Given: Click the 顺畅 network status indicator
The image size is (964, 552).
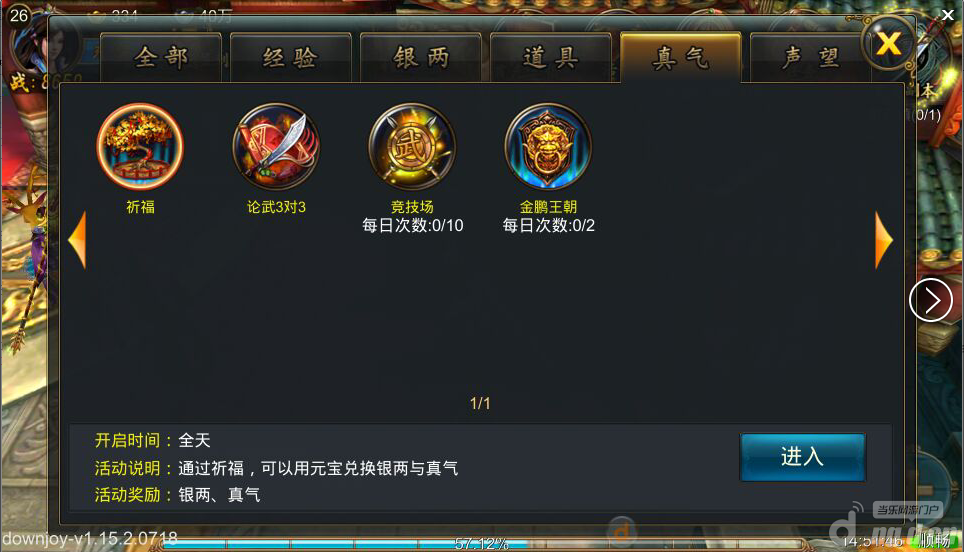Looking at the screenshot, I should coord(934,541).
